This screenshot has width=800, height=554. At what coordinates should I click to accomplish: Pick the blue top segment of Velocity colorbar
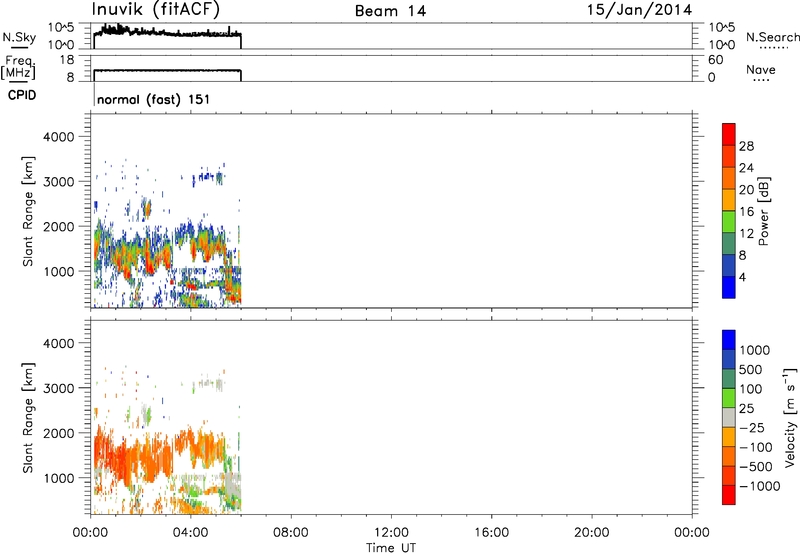(x=729, y=340)
